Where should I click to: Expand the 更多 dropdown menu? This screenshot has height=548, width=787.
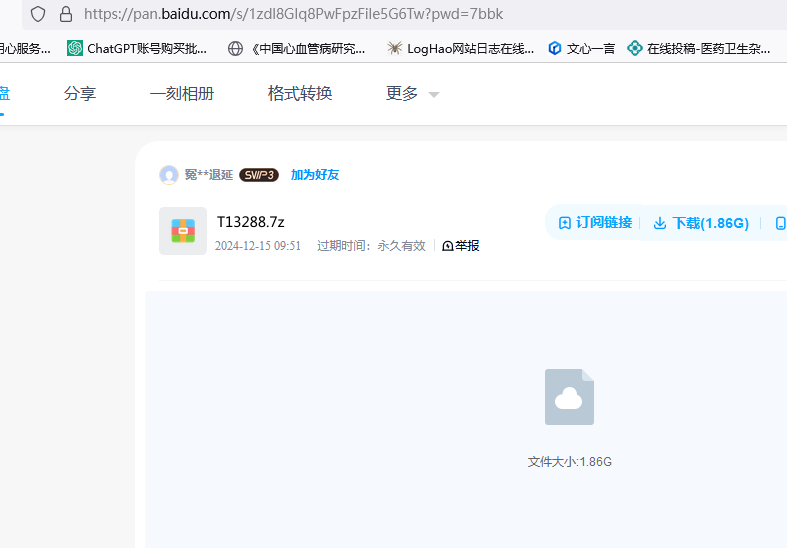[x=412, y=94]
